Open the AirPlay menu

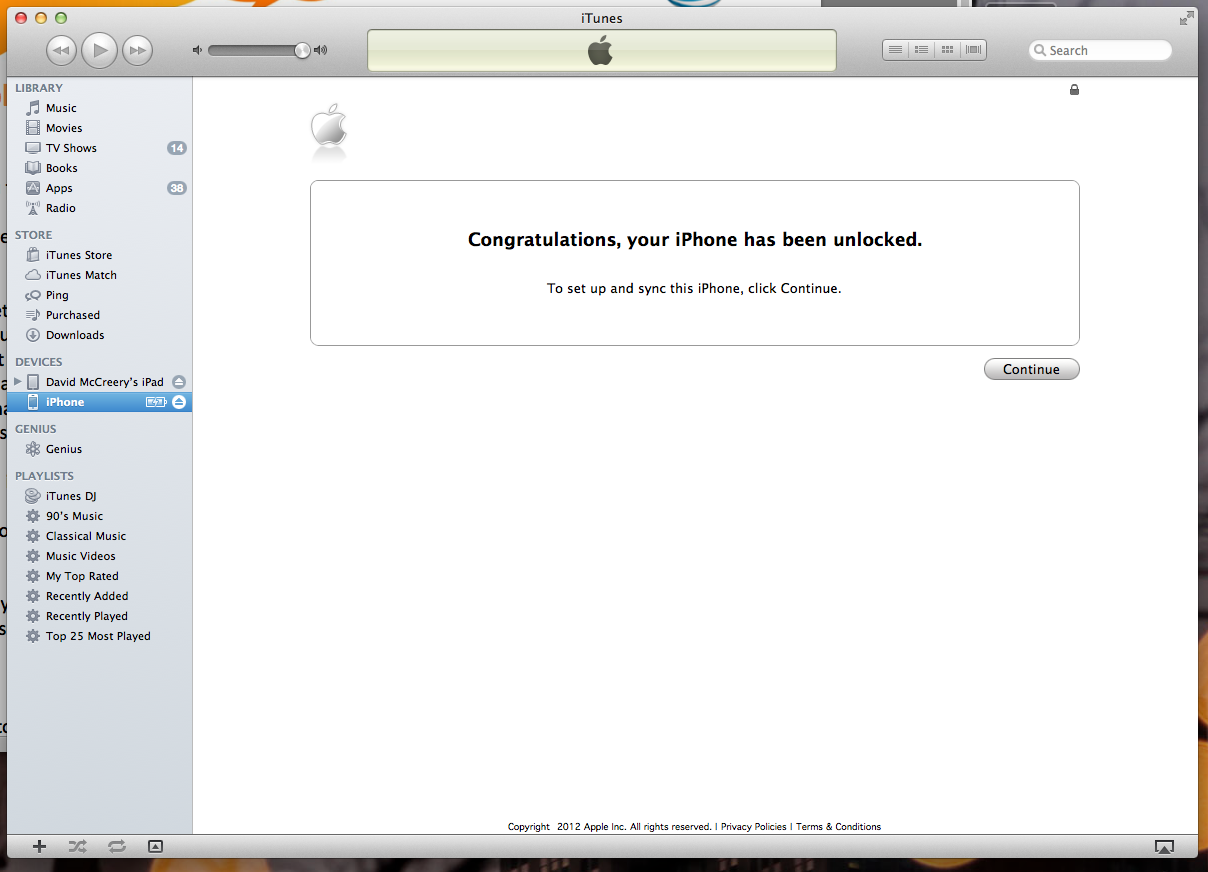pyautogui.click(x=1164, y=847)
